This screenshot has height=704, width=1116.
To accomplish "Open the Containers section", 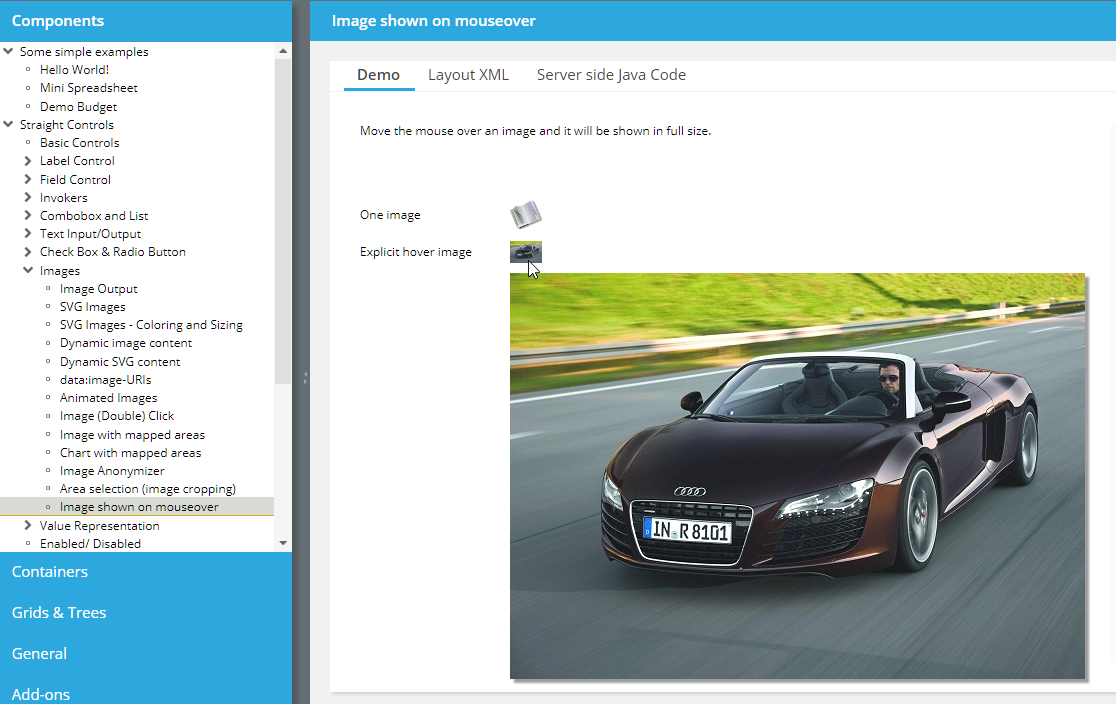I will (50, 572).
